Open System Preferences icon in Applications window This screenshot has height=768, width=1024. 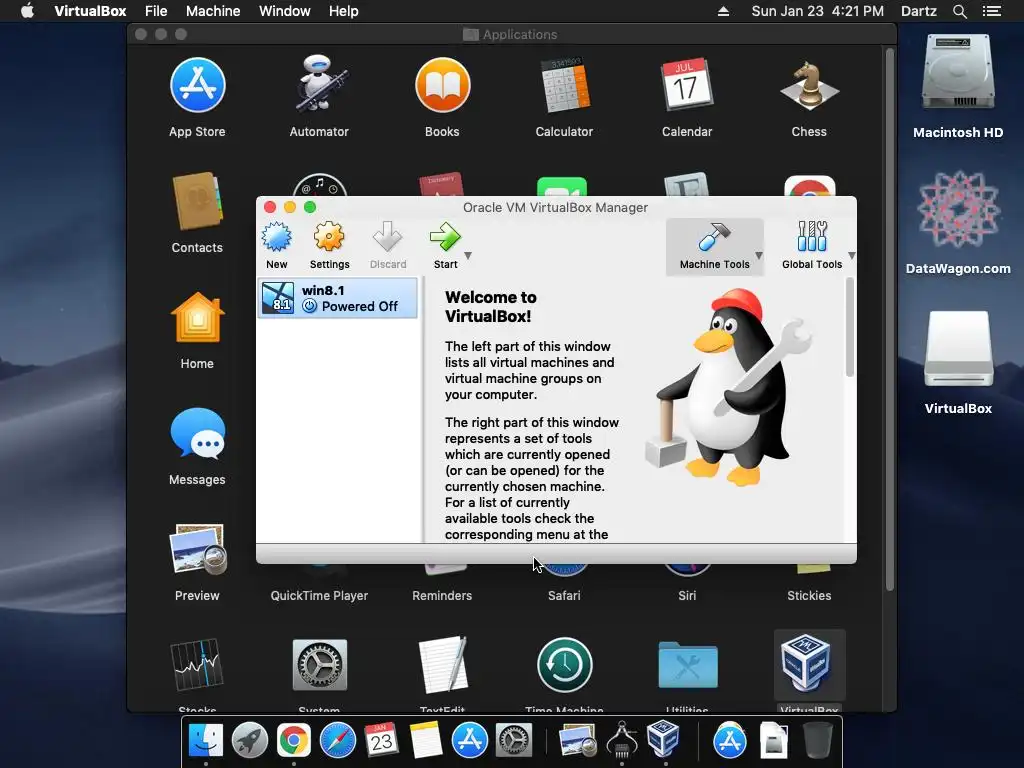point(319,665)
